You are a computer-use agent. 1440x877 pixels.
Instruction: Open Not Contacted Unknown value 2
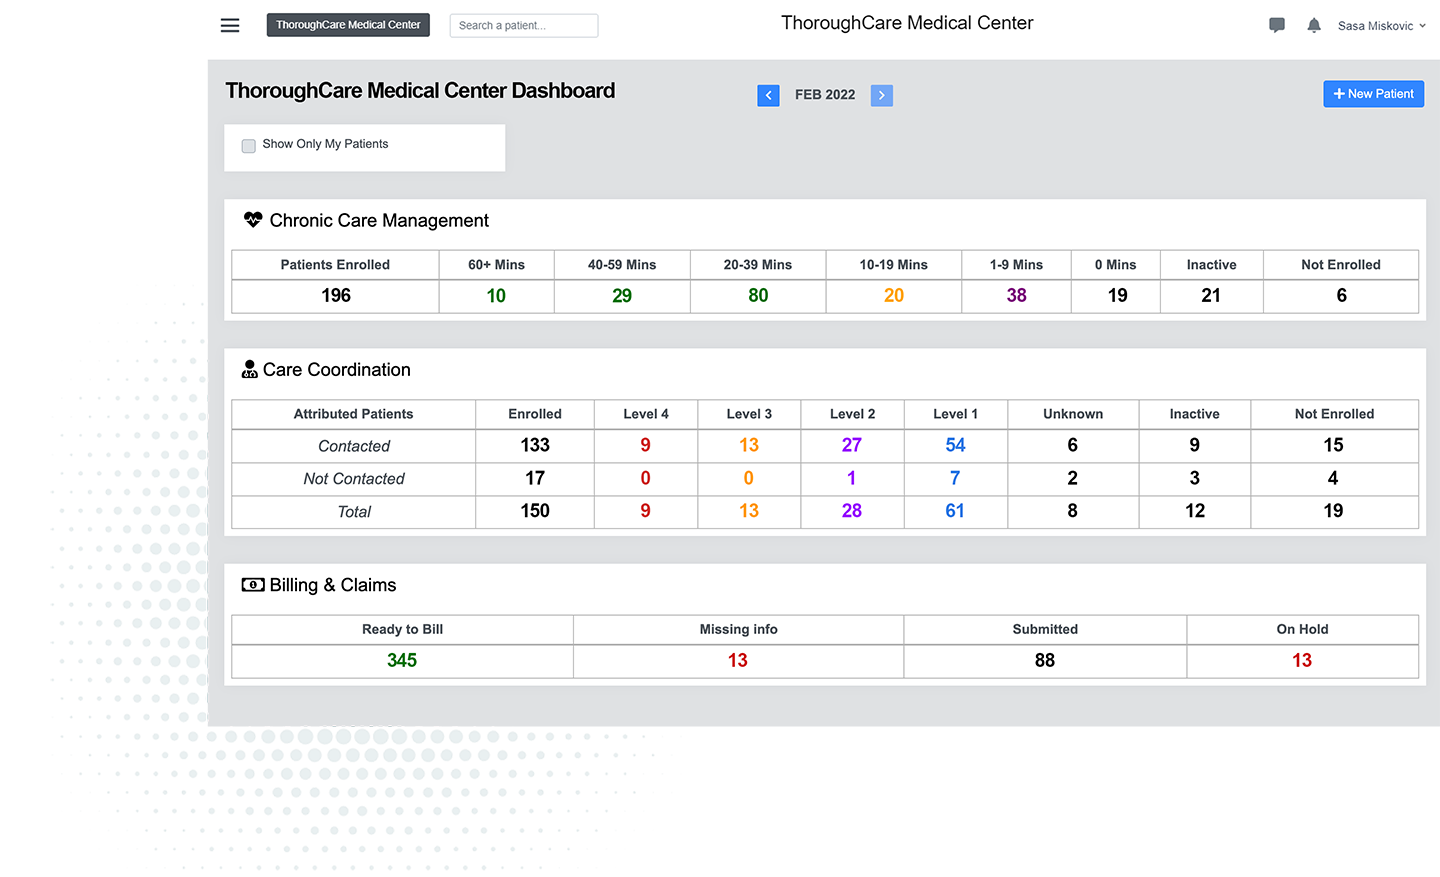coord(1072,478)
